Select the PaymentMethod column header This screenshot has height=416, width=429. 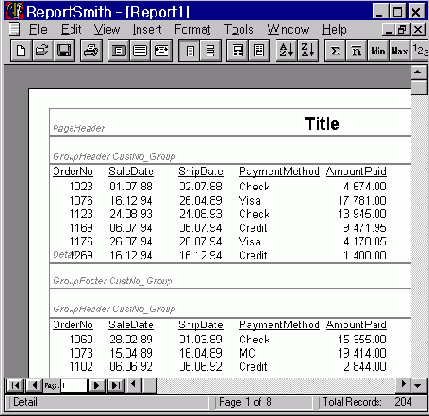[x=279, y=171]
